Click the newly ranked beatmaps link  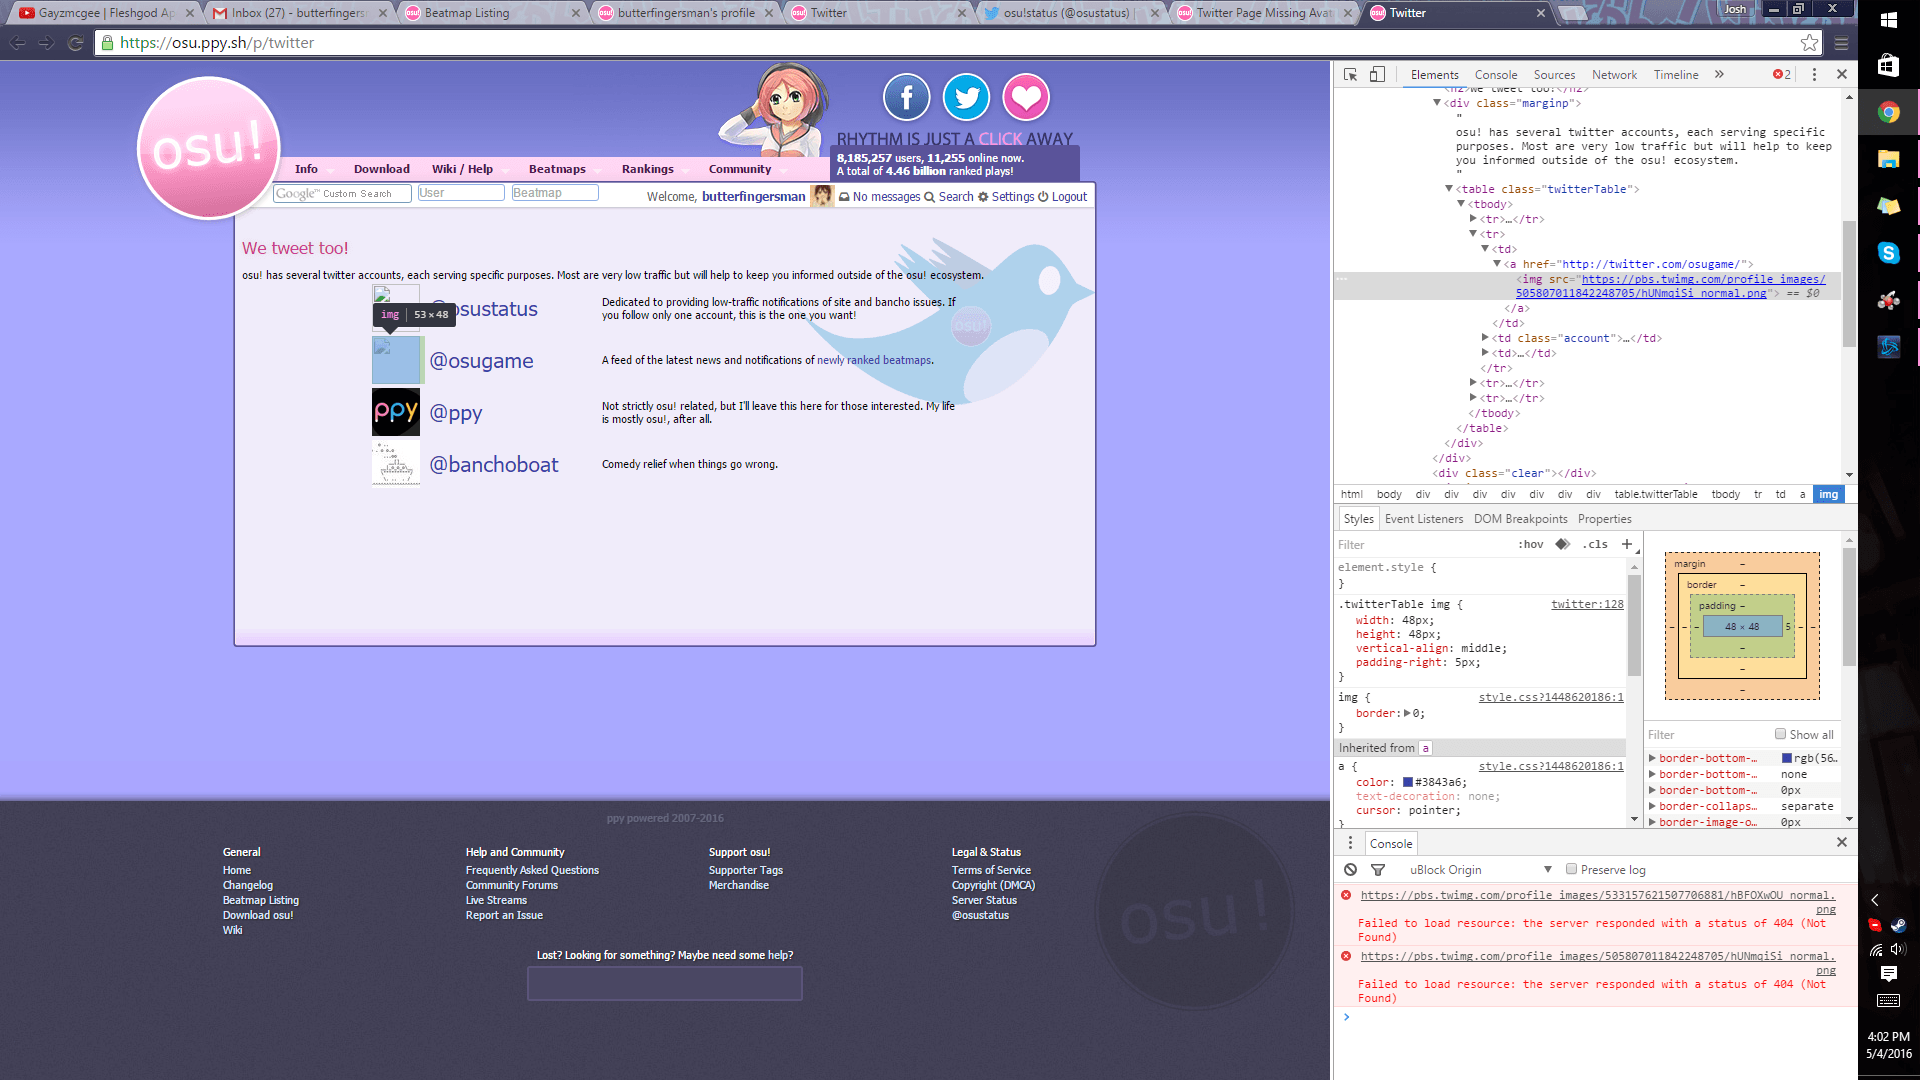point(874,360)
